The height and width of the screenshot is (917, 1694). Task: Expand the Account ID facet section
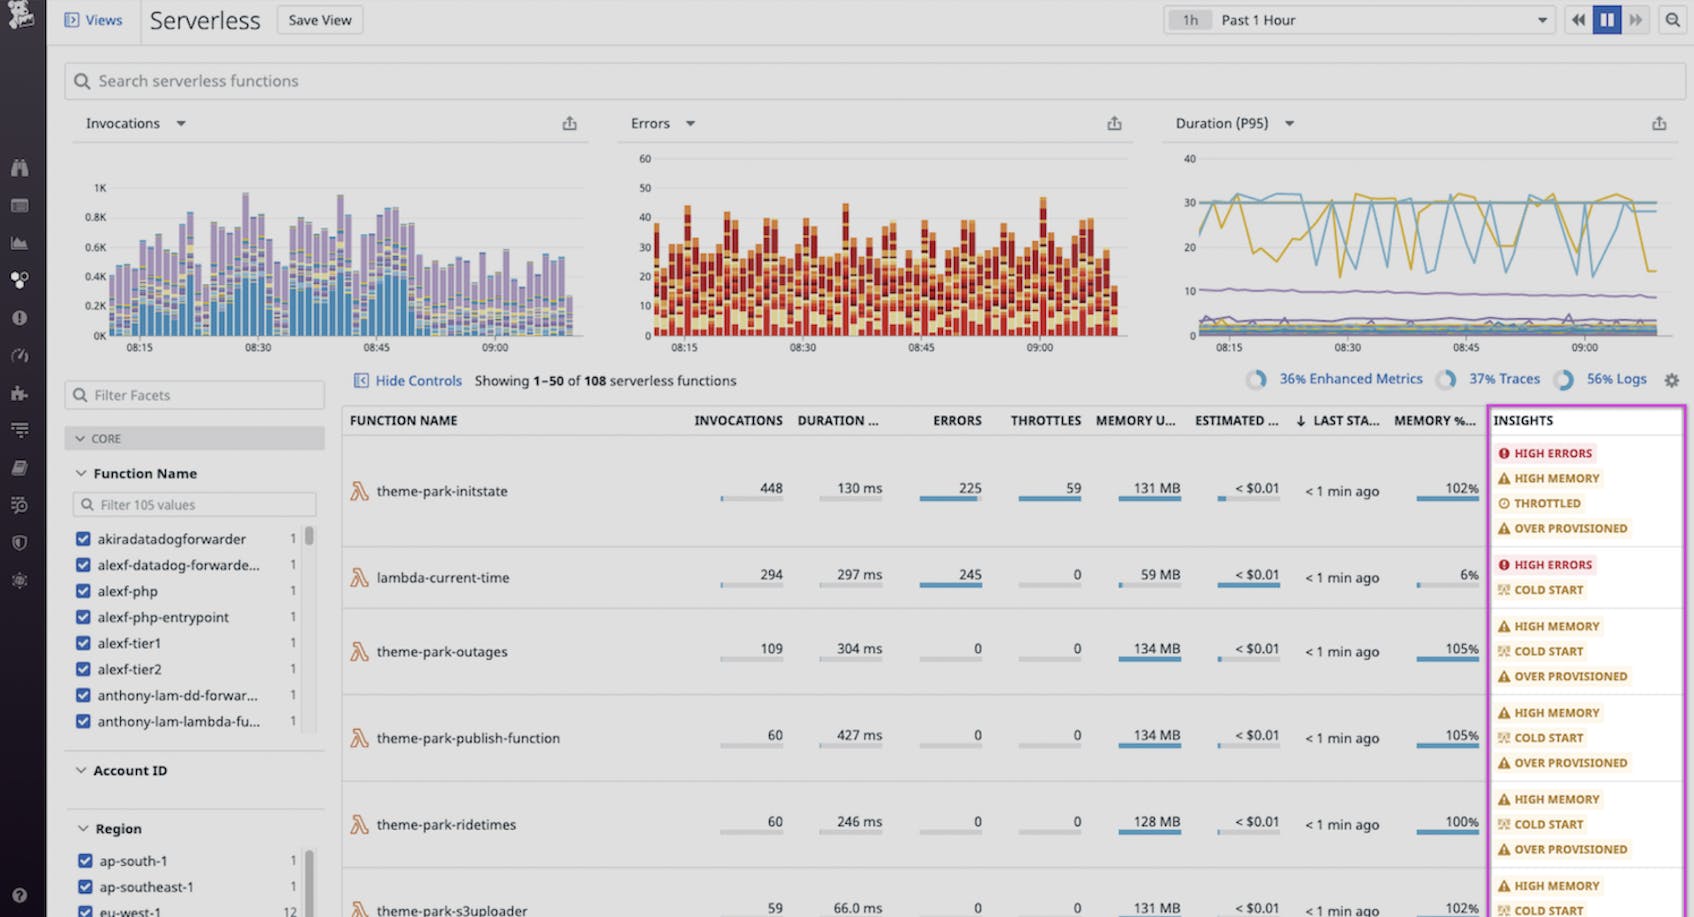pyautogui.click(x=81, y=770)
